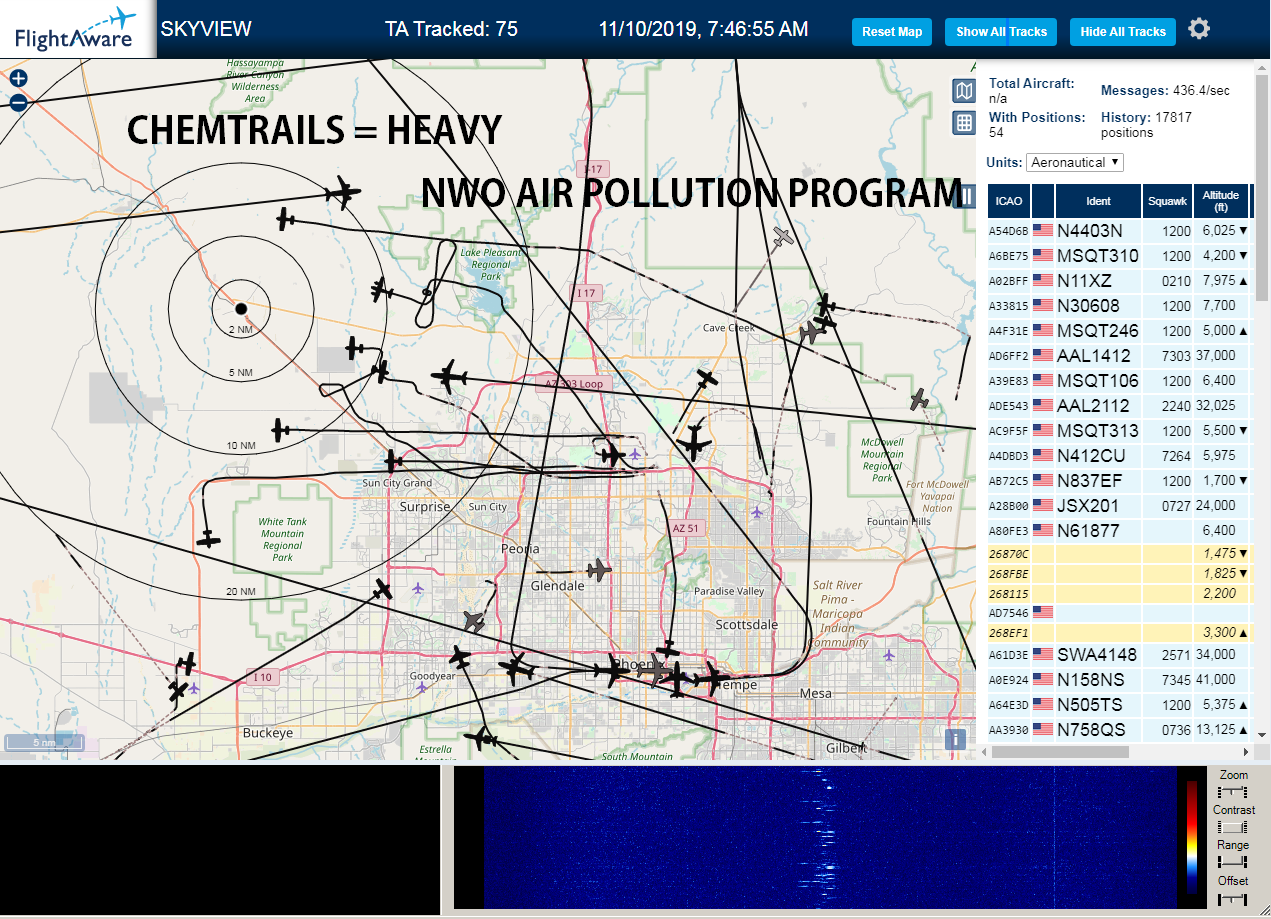Select aircraft icon left of AZ 303 Loop label
Viewport: 1271px width, 919px height.
click(450, 377)
